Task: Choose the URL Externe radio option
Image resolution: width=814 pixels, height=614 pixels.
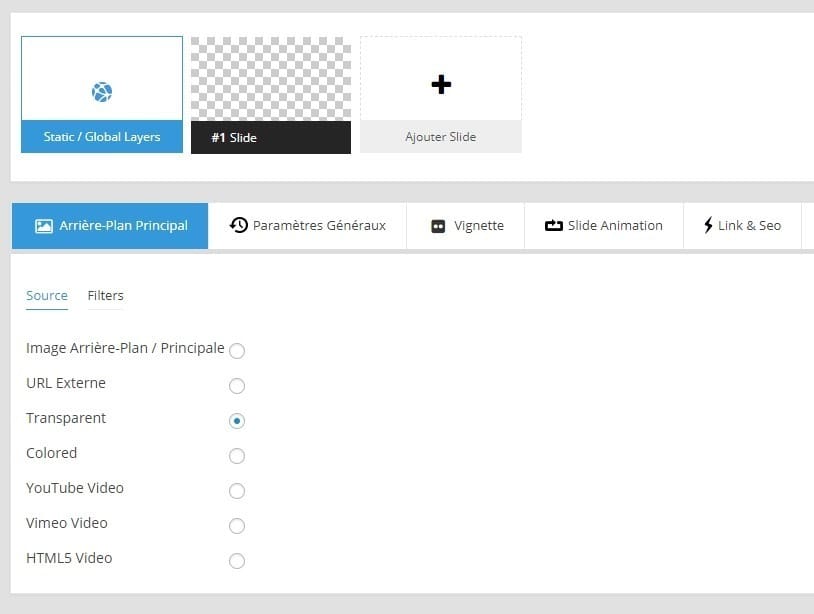Action: coord(237,386)
